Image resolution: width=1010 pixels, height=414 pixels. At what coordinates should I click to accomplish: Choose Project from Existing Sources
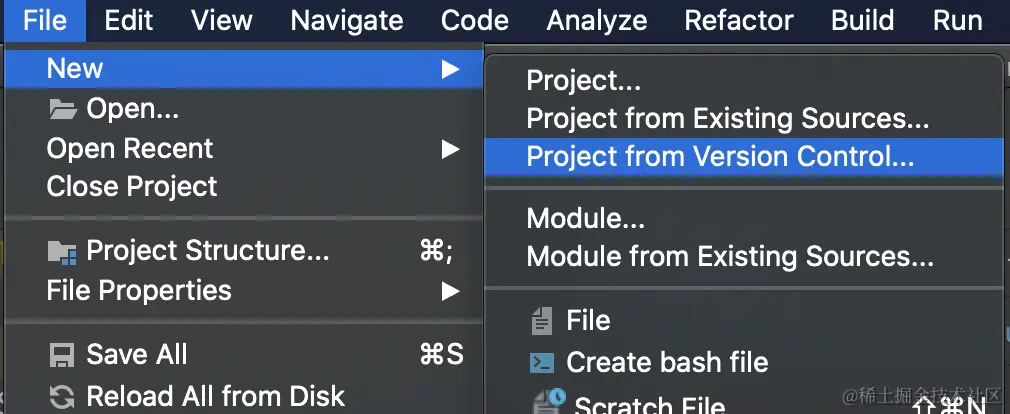point(728,119)
